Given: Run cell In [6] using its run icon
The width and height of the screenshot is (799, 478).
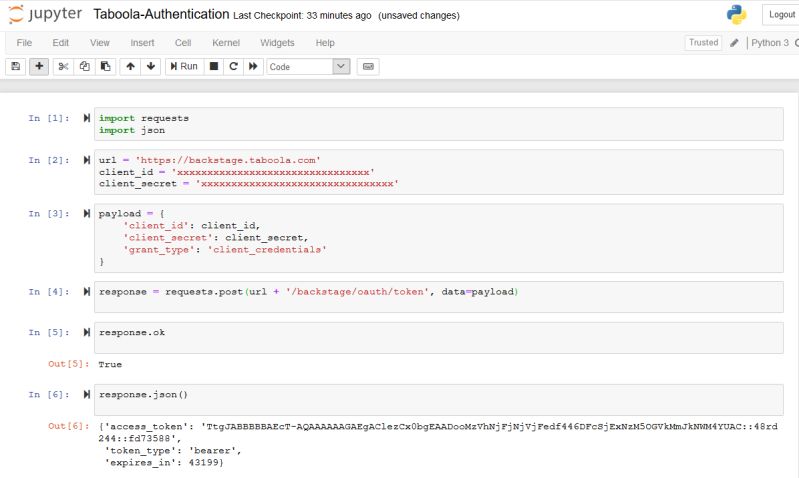Looking at the screenshot, I should pos(87,394).
